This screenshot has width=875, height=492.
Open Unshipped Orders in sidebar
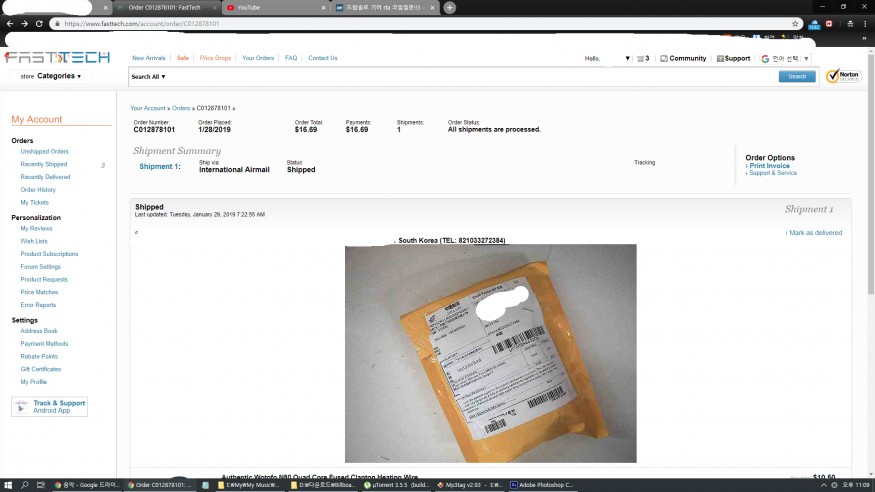point(44,152)
